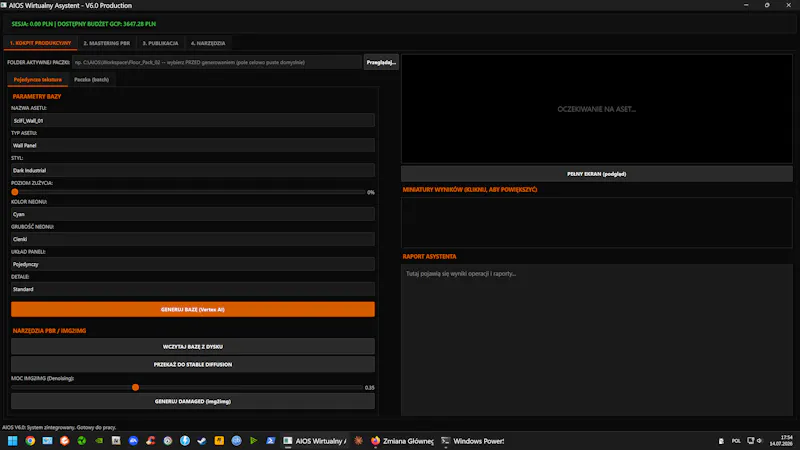Open the Mail app in taskbar
800x450 pixels.
click(x=47, y=441)
